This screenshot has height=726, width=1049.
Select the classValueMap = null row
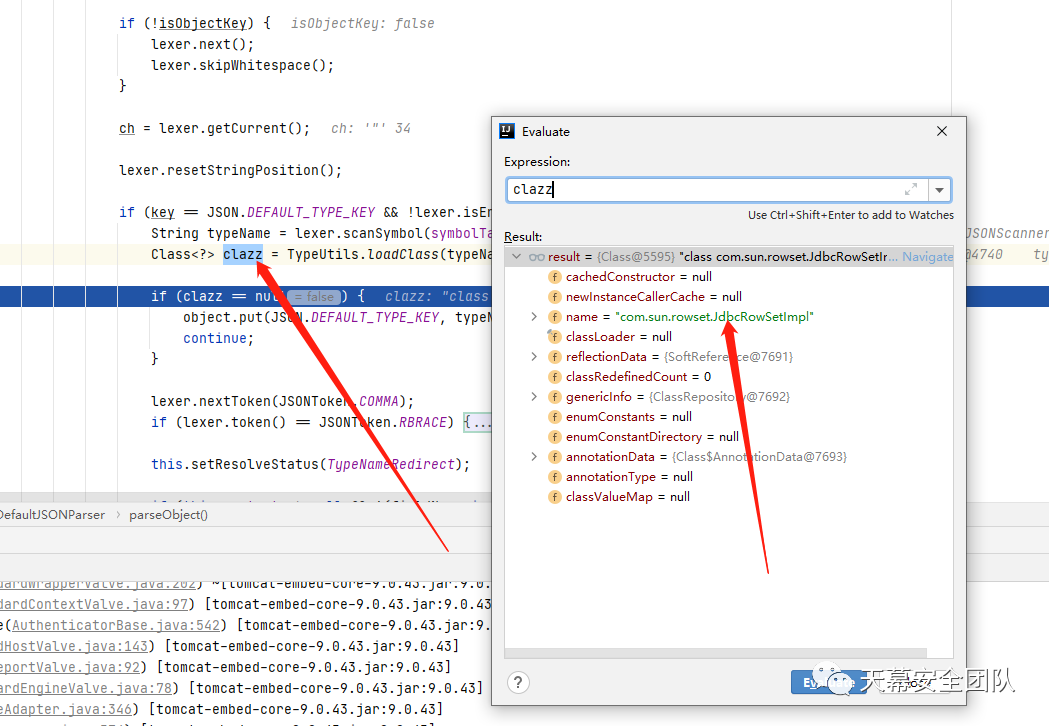click(x=729, y=497)
